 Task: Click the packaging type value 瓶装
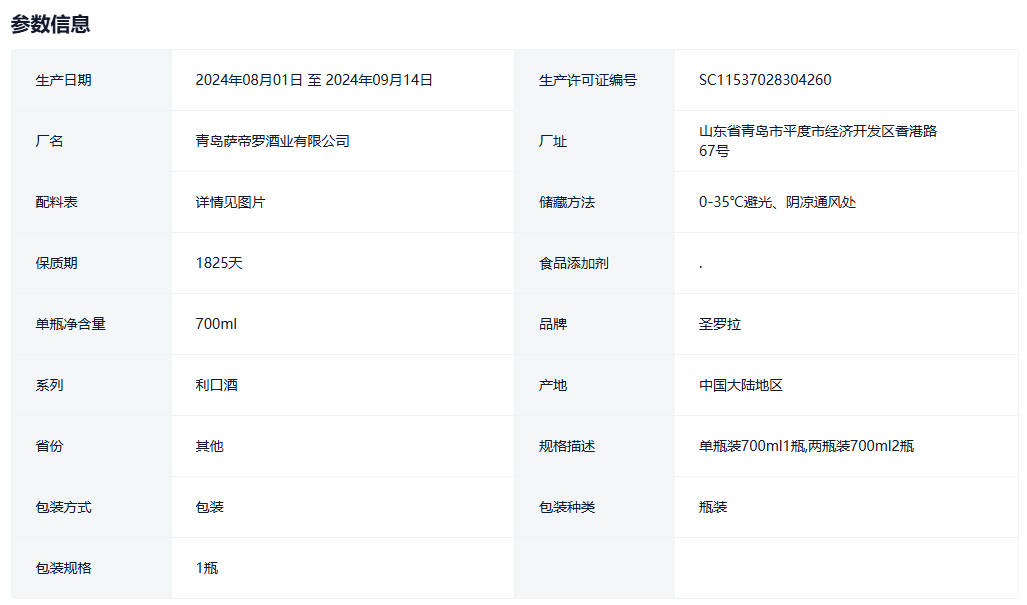click(713, 507)
